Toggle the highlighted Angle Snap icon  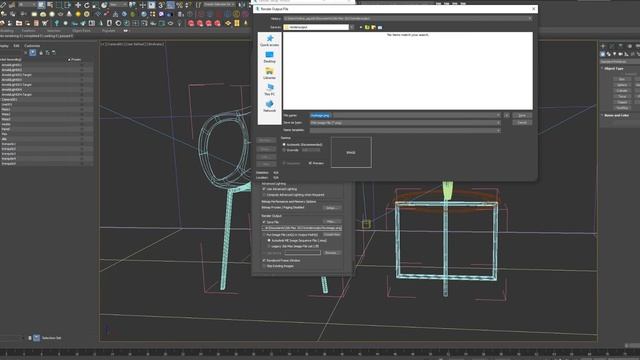(170, 5)
